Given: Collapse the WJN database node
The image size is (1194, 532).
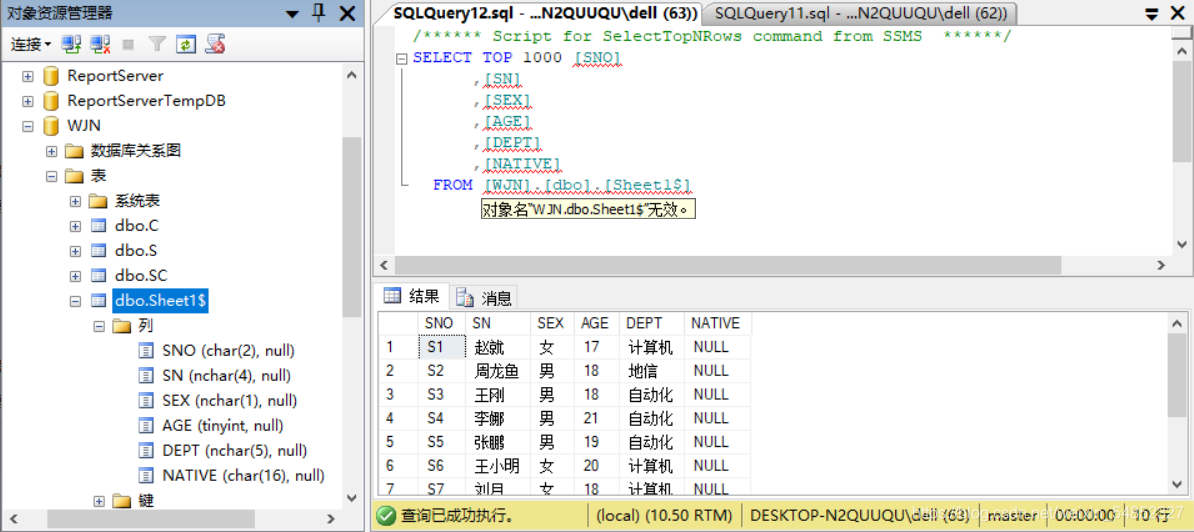Looking at the screenshot, I should tap(28, 126).
